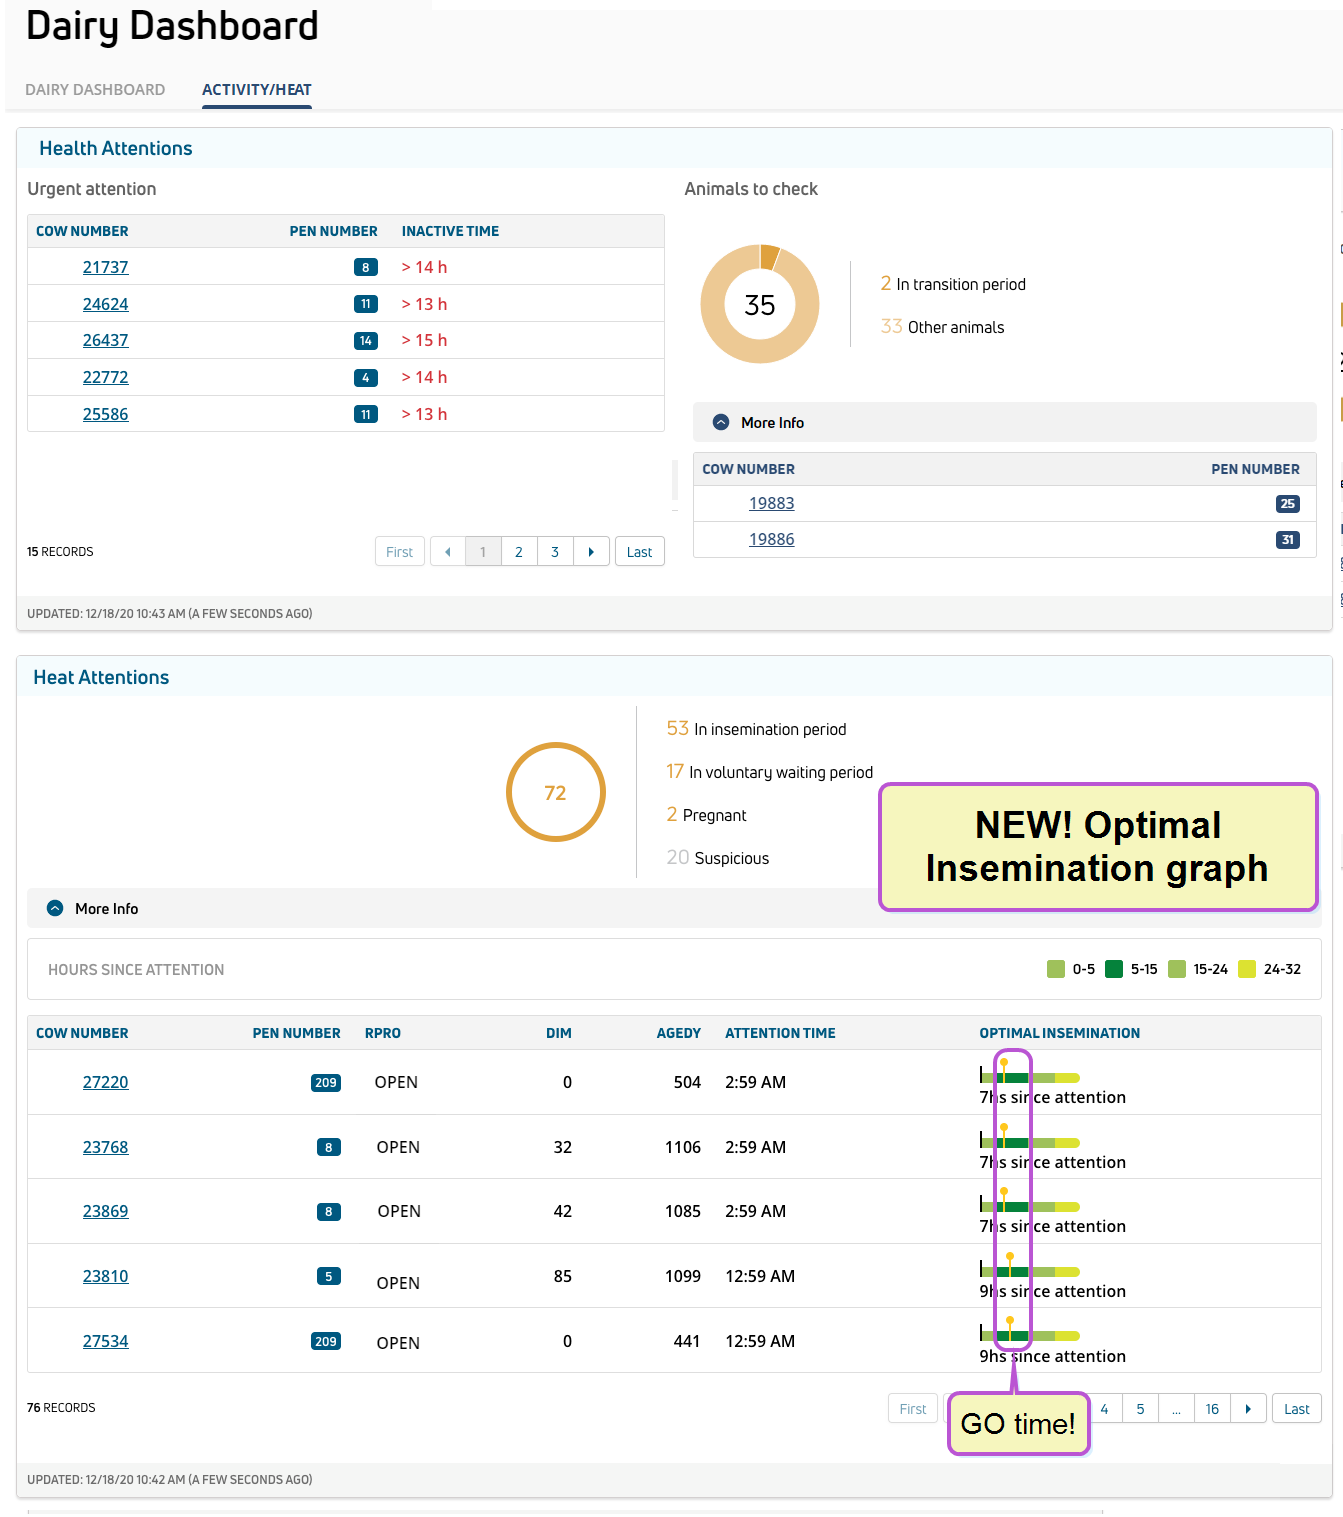Sort urgent attention by Inactive Time header

click(450, 231)
